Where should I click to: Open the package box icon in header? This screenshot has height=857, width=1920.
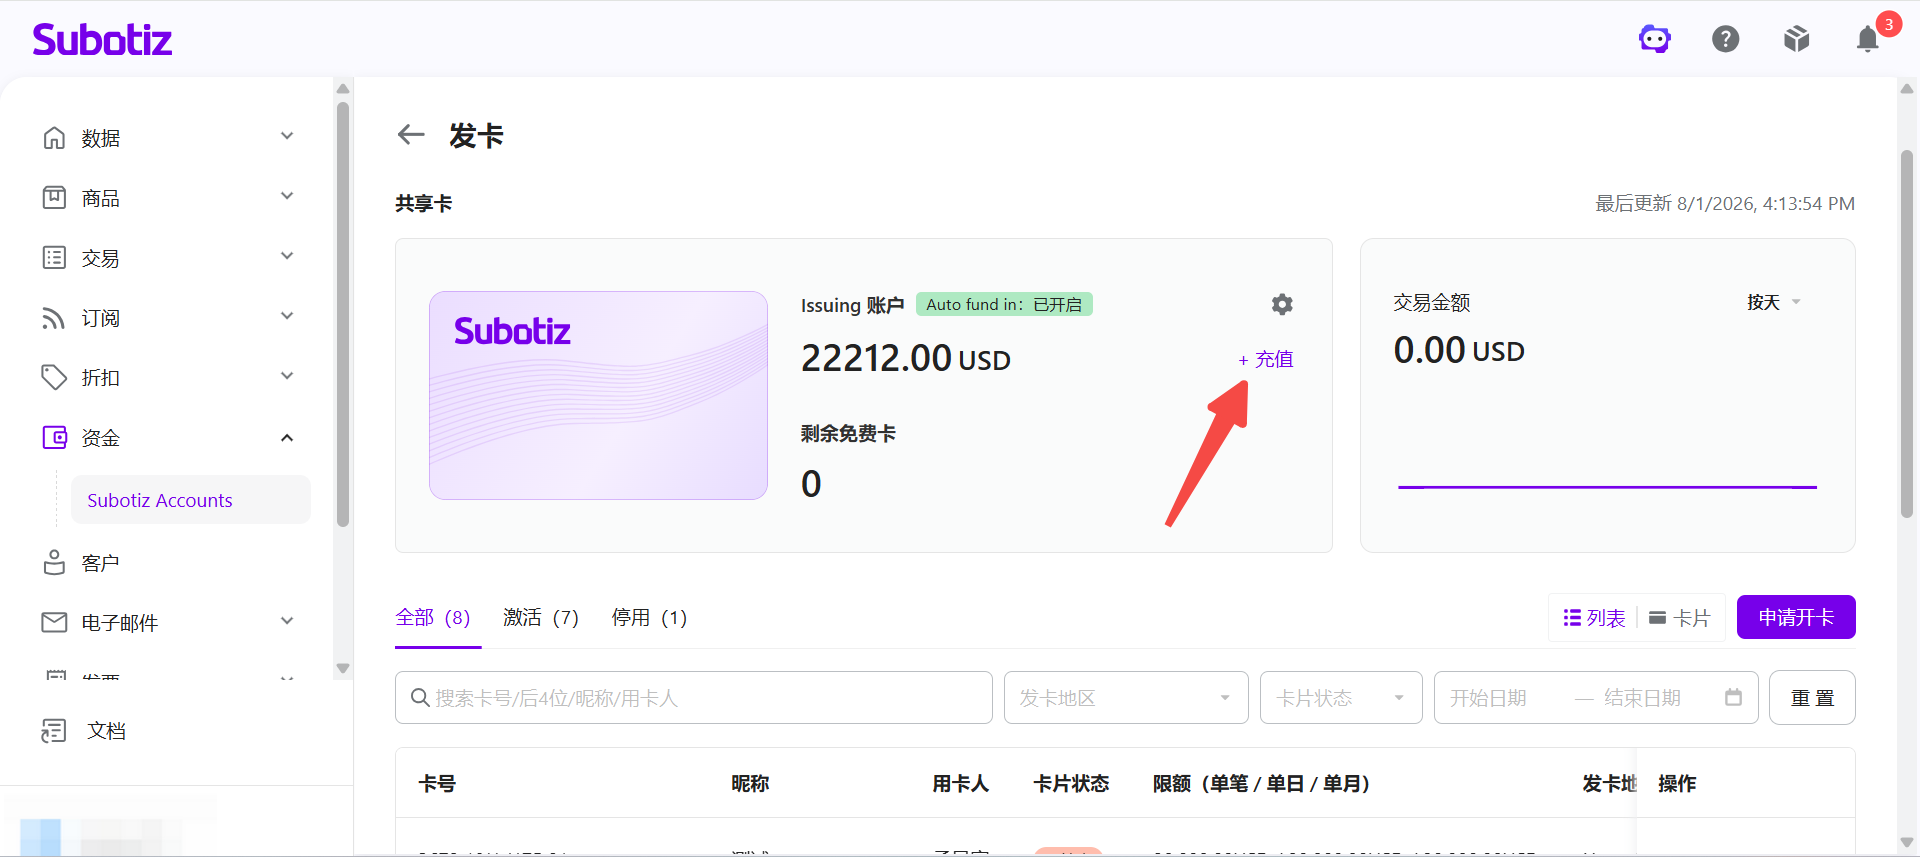point(1797,39)
